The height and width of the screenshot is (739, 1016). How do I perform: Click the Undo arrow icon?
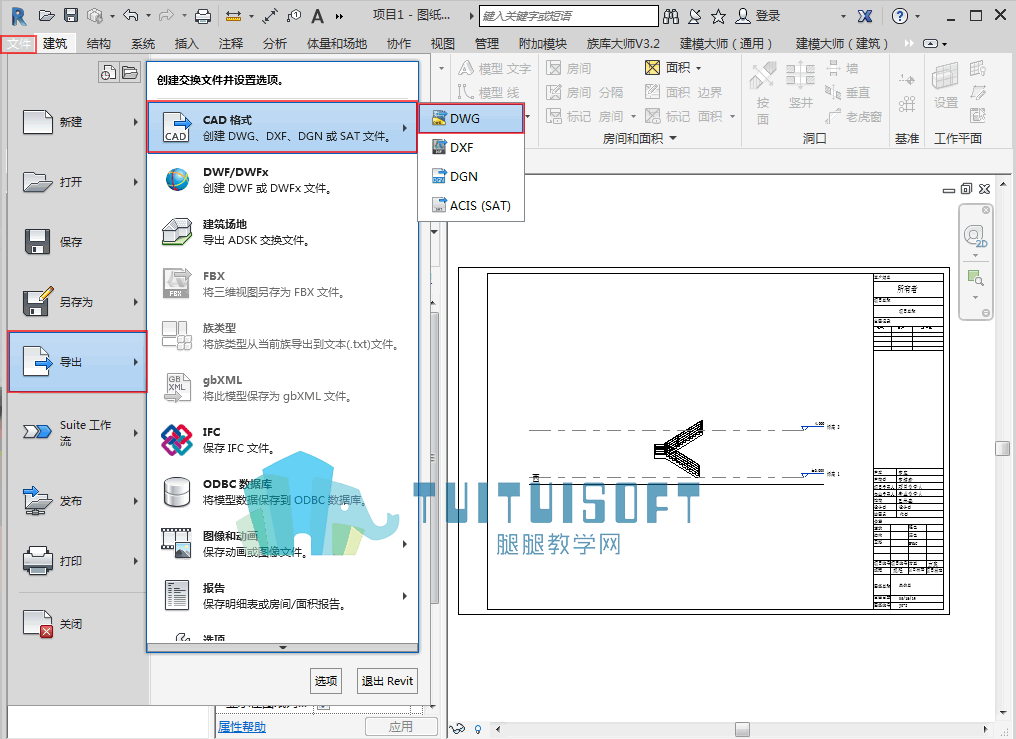click(130, 16)
